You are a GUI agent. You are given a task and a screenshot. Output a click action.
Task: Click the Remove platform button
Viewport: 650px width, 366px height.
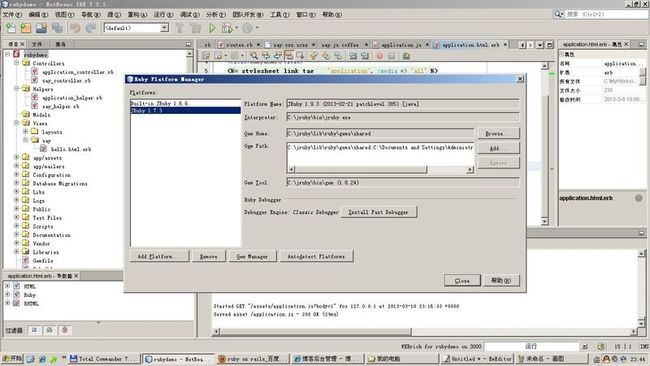[x=208, y=256]
